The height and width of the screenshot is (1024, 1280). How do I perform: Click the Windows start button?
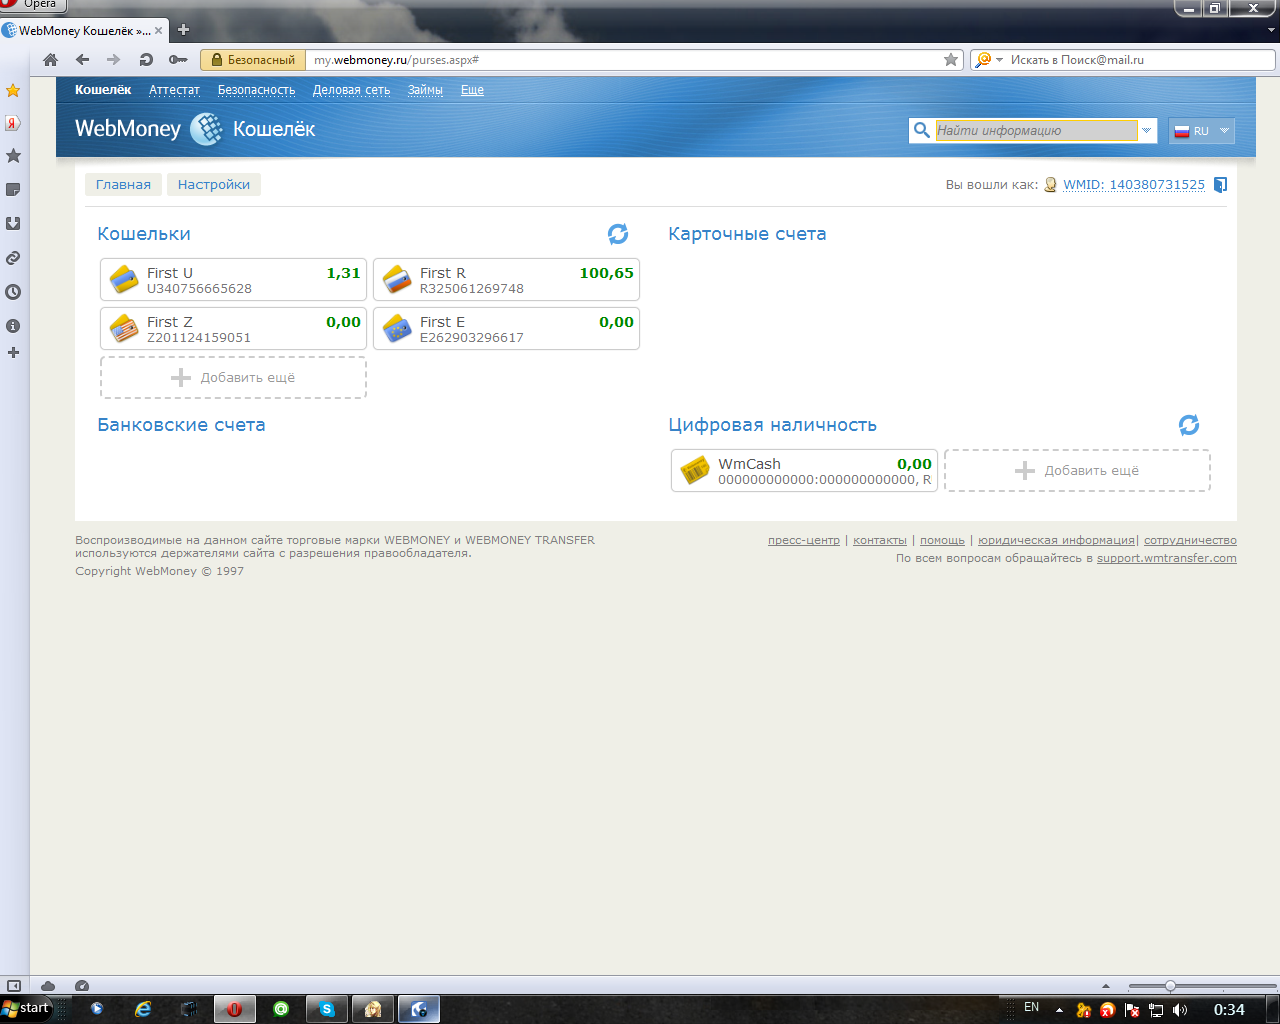26,1008
